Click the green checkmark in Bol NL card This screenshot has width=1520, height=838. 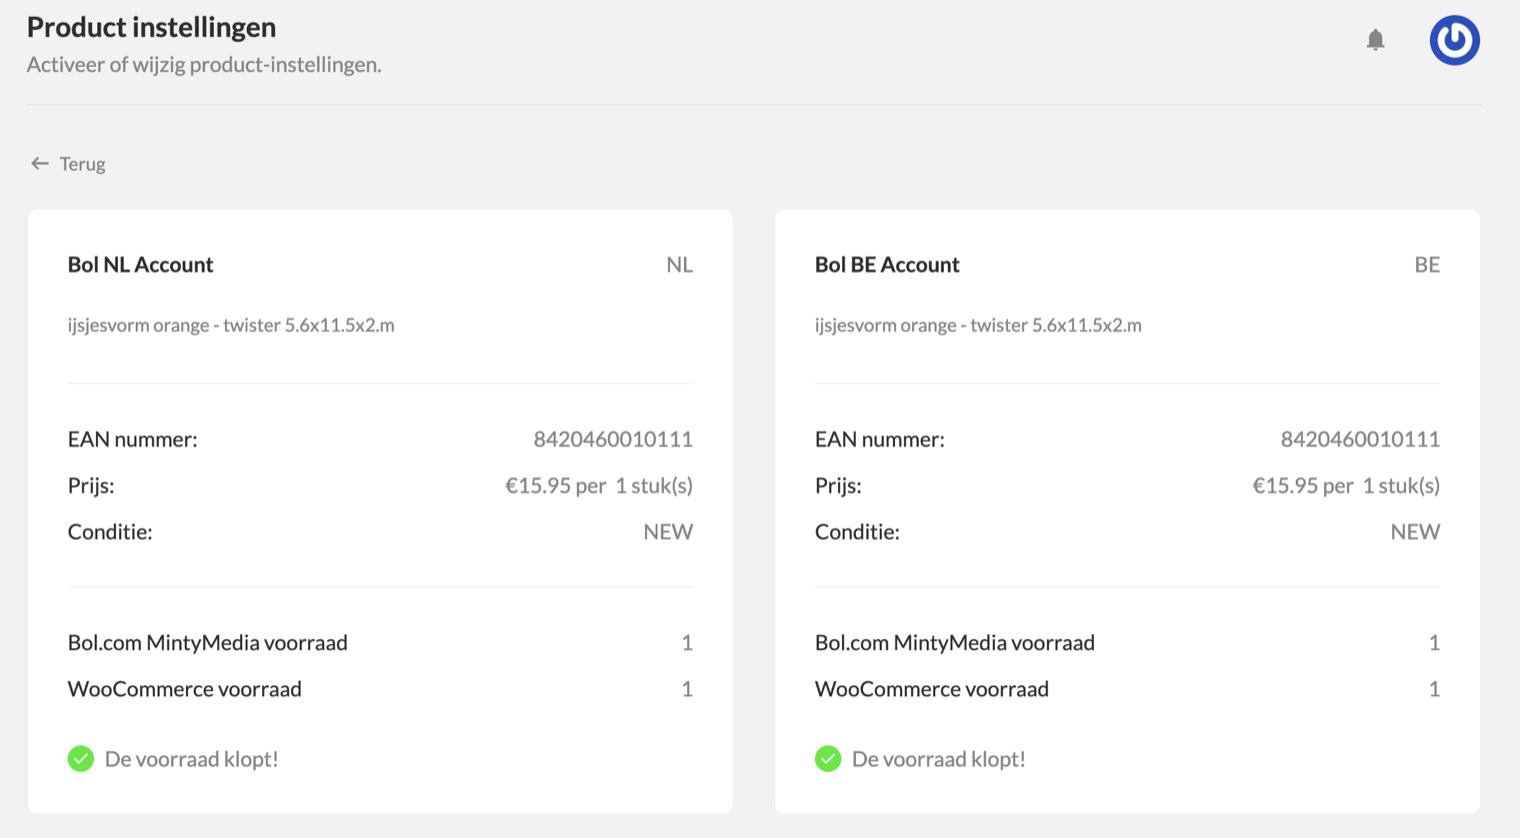point(81,759)
